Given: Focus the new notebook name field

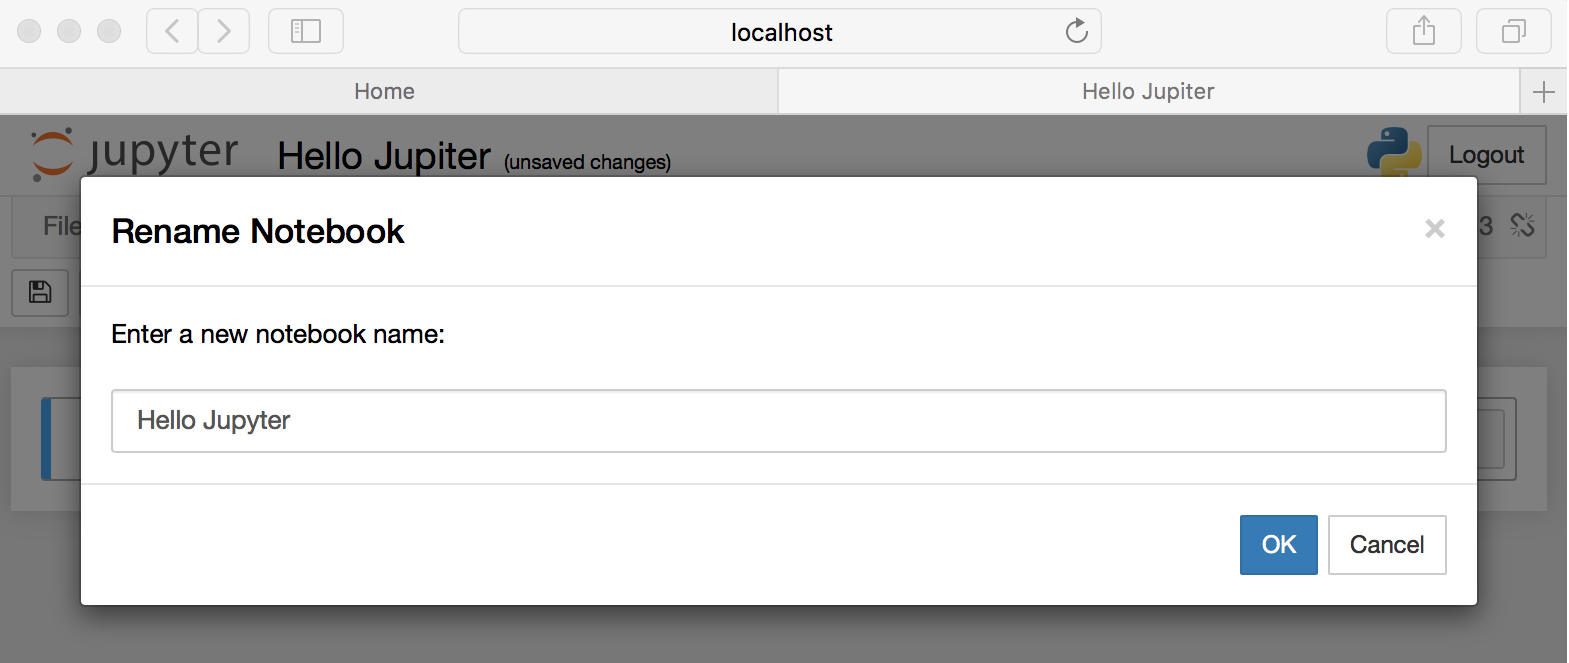Looking at the screenshot, I should (x=778, y=421).
